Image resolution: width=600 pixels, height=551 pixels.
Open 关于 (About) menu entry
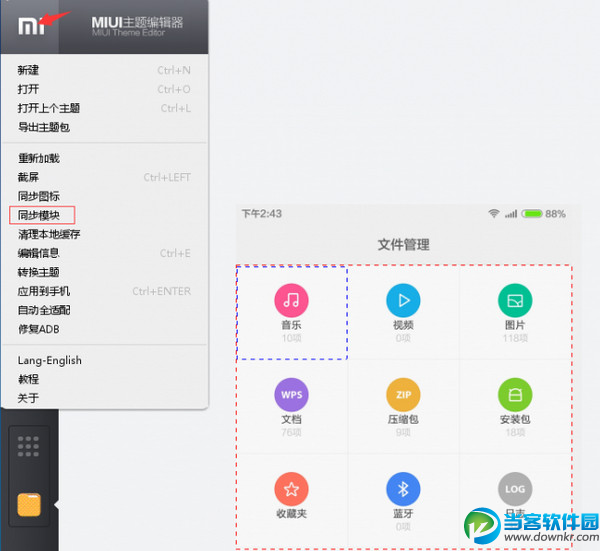(x=28, y=398)
